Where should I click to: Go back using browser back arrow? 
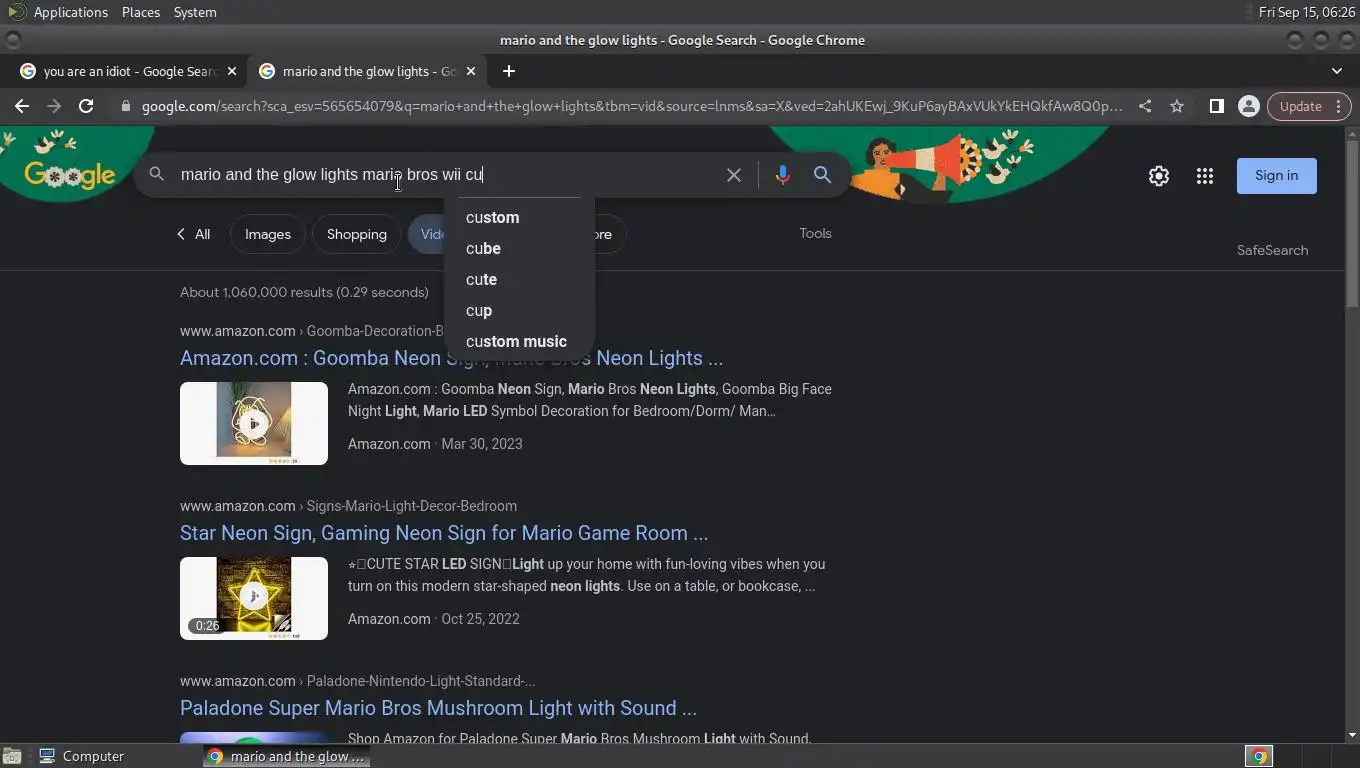pyautogui.click(x=22, y=106)
